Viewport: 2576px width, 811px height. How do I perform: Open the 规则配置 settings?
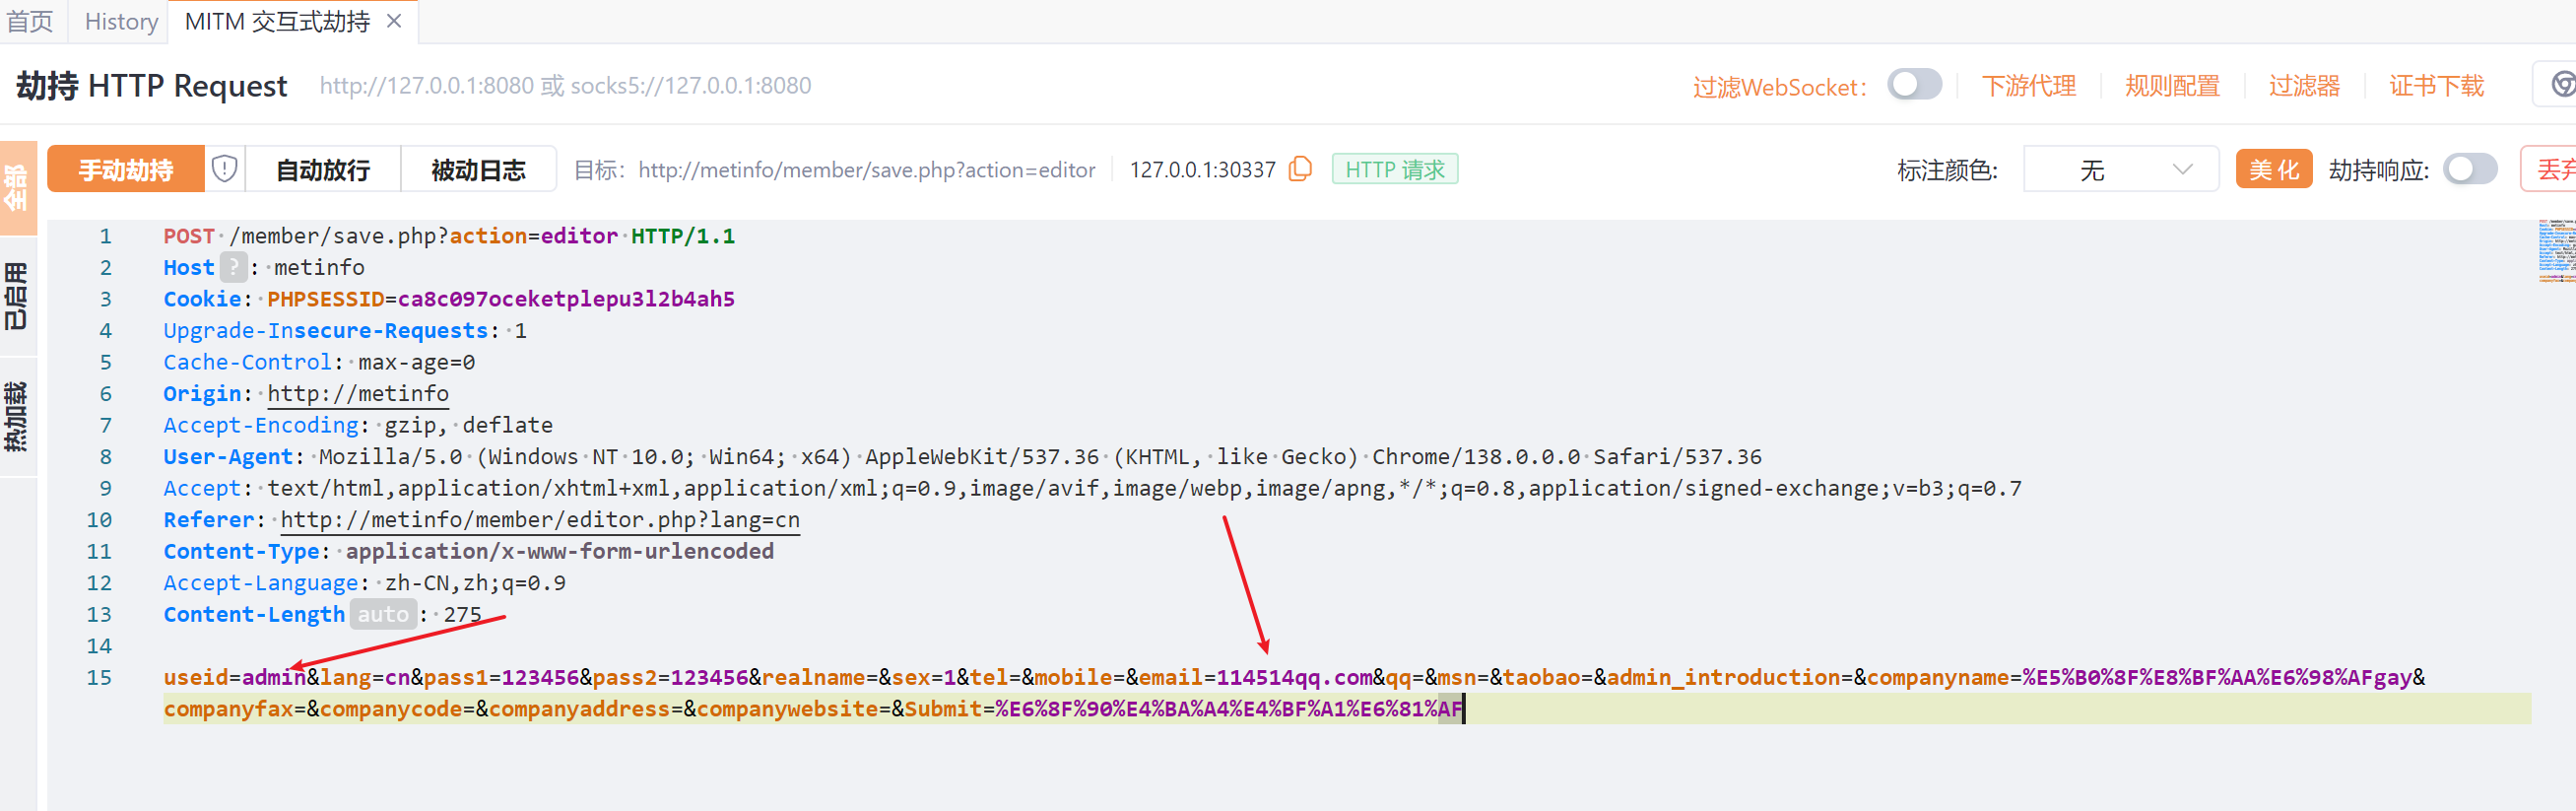point(2172,86)
